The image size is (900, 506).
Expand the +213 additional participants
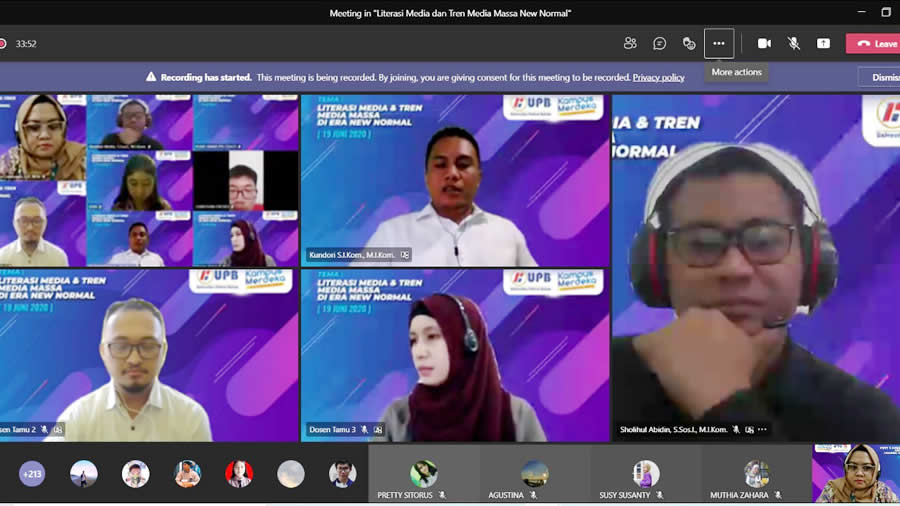point(32,474)
